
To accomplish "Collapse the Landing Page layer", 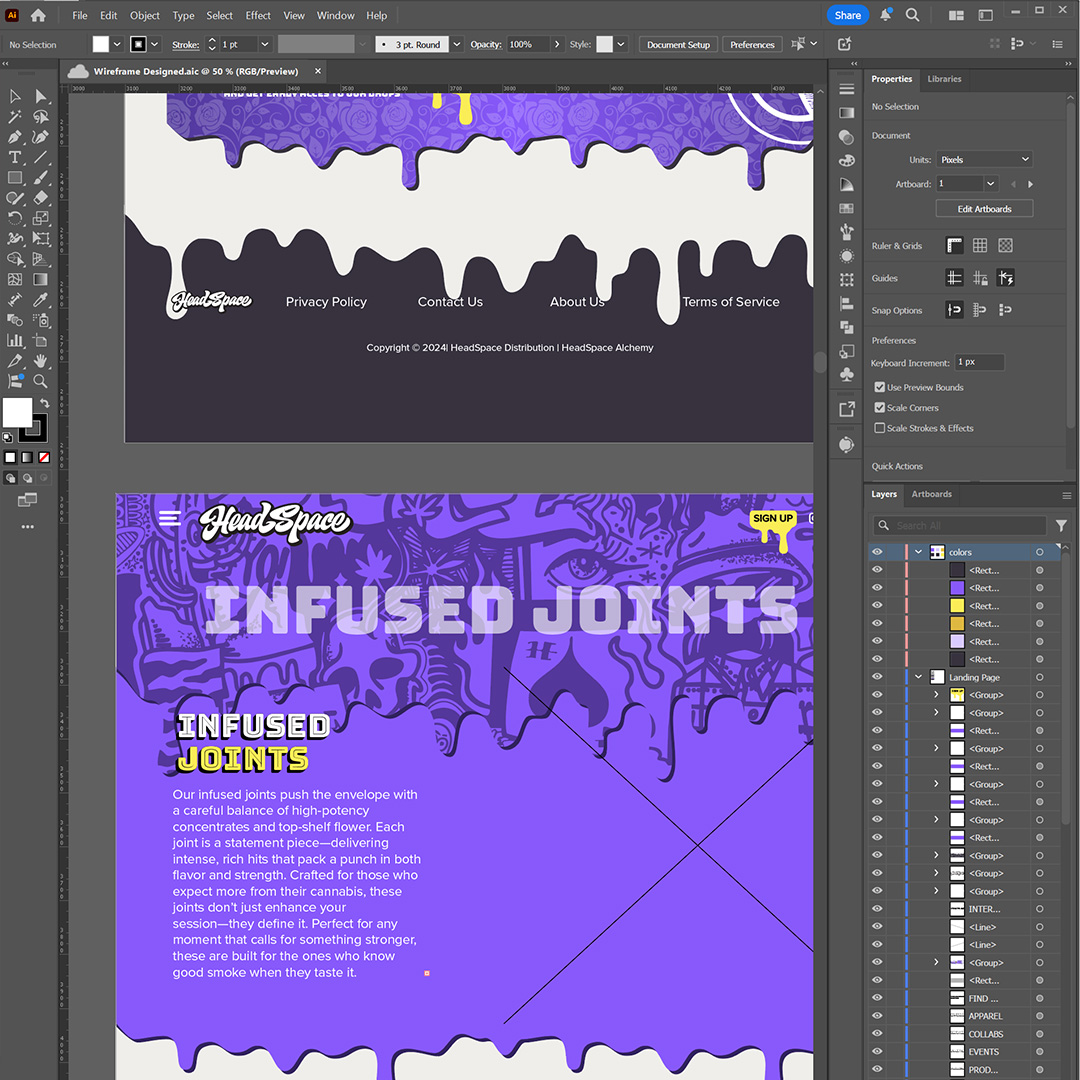I will [918, 677].
